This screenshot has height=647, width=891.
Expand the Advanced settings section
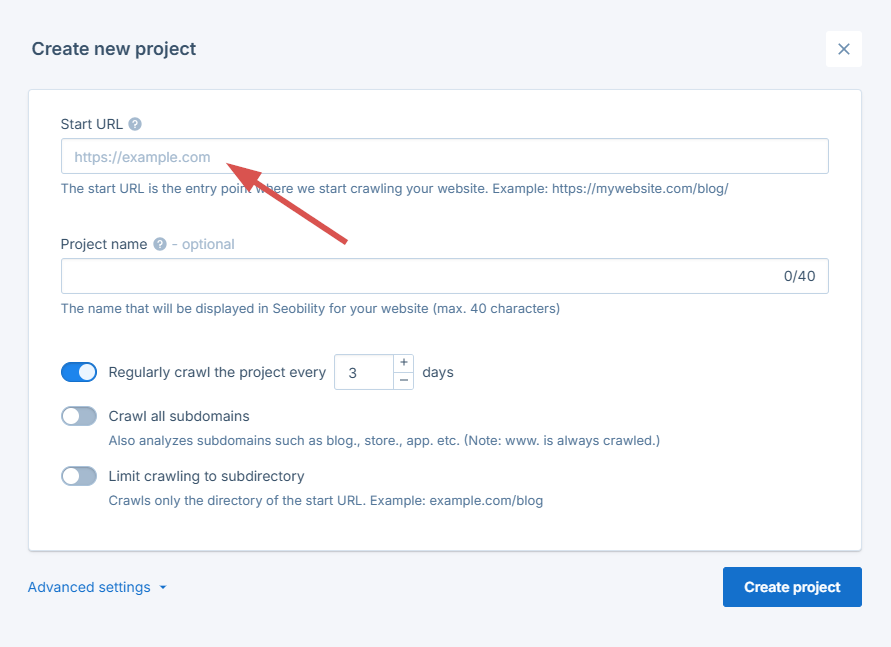tap(90, 587)
